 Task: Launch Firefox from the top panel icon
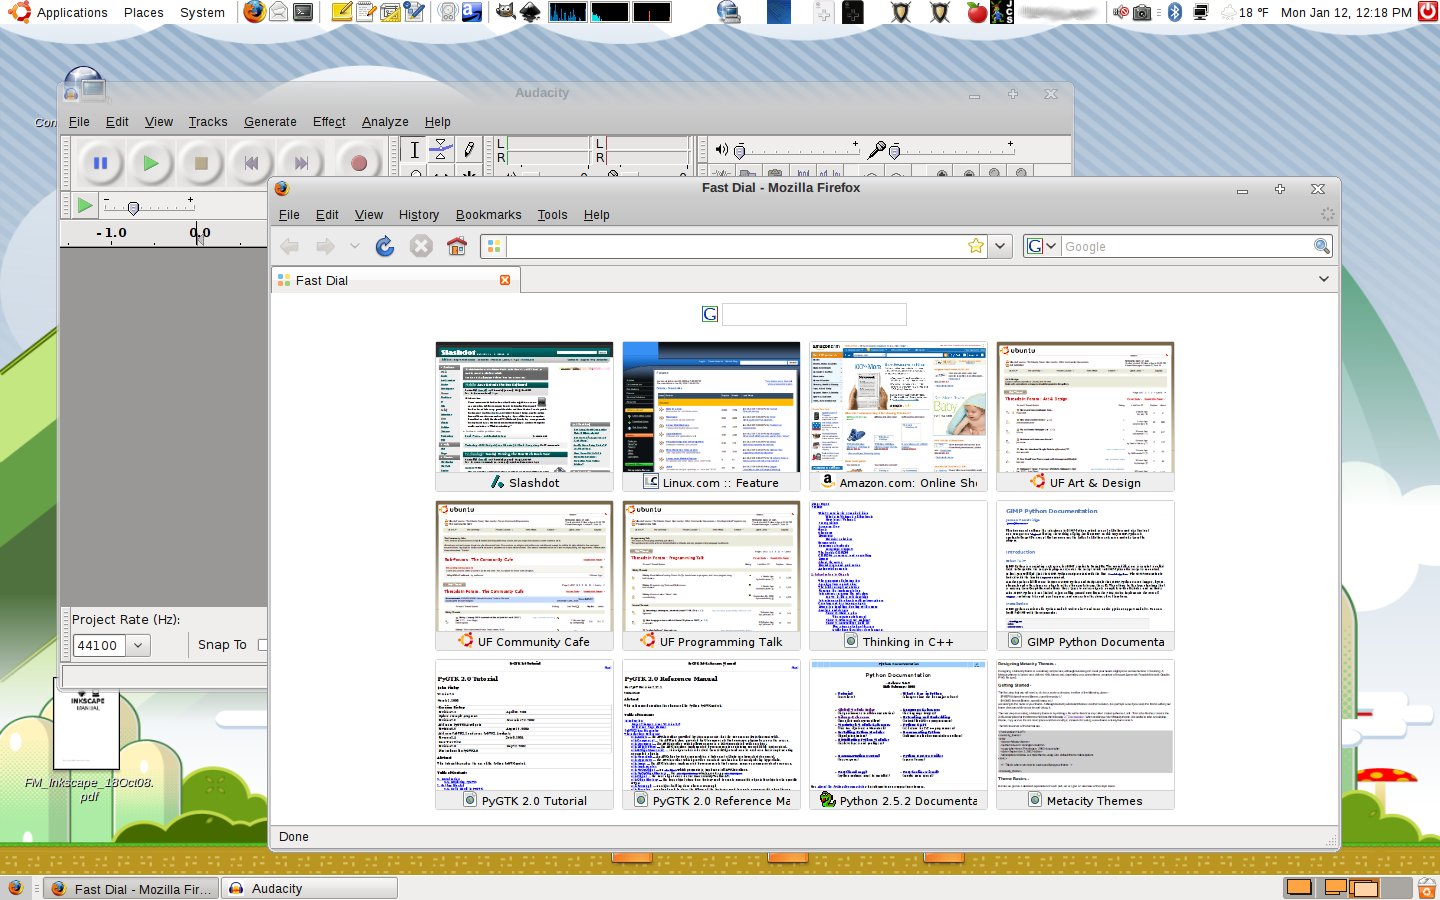[254, 12]
